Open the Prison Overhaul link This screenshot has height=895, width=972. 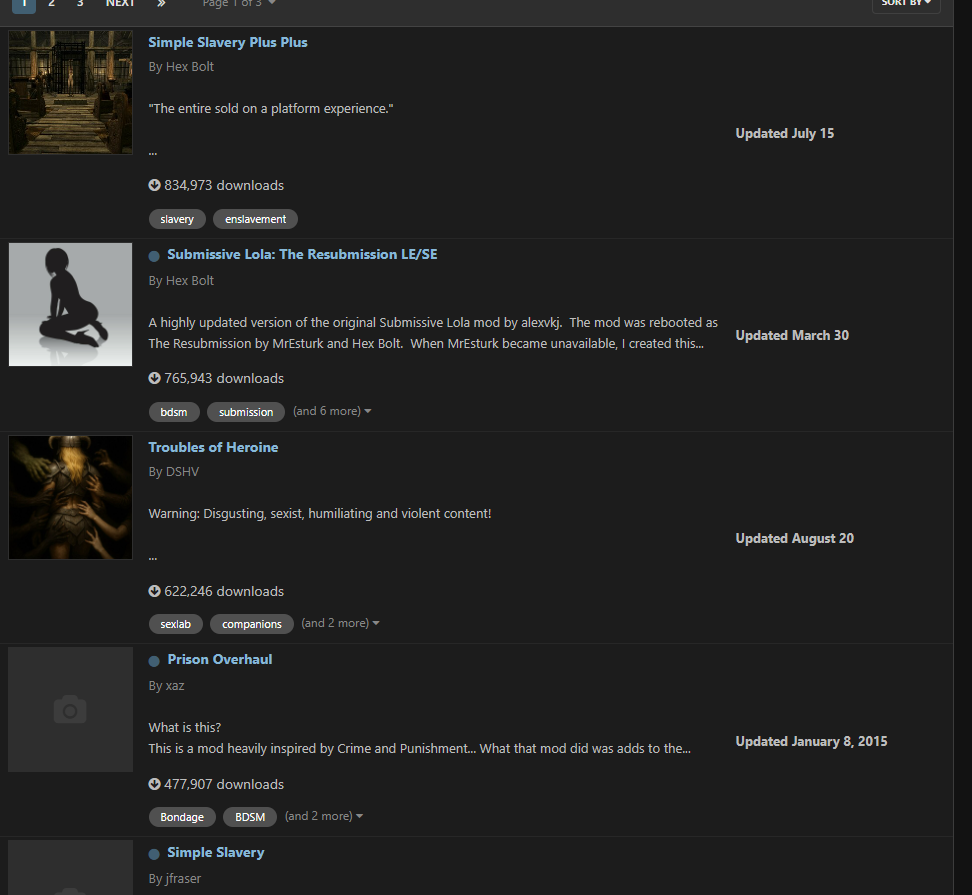tap(219, 659)
